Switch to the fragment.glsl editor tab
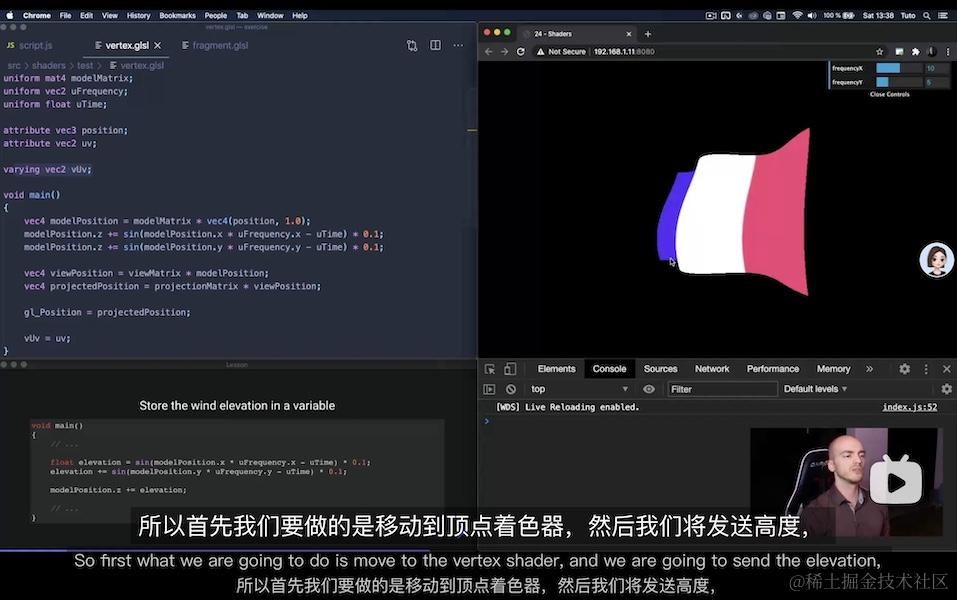The image size is (957, 600). [x=215, y=45]
